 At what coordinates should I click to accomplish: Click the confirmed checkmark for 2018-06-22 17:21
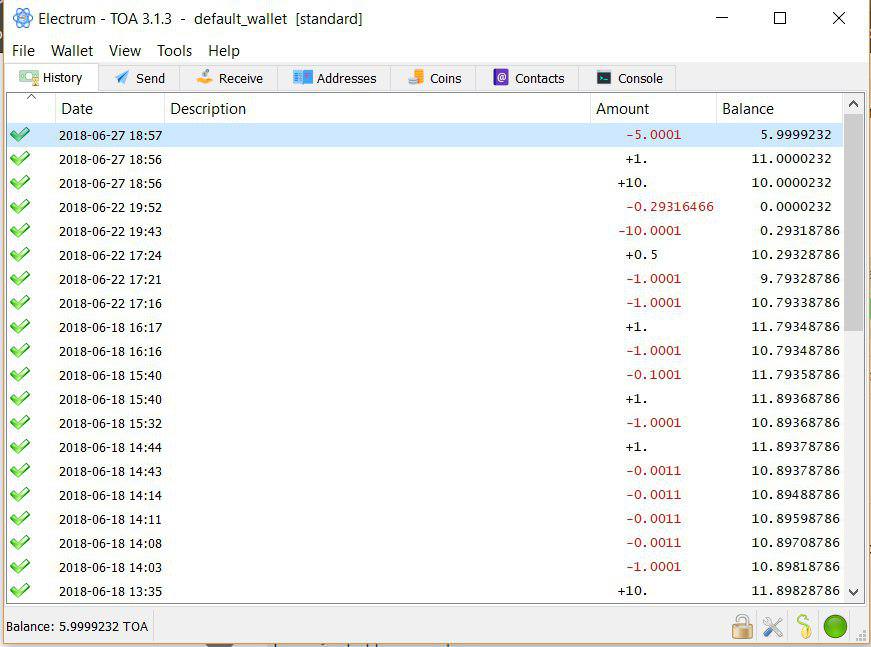(20, 278)
